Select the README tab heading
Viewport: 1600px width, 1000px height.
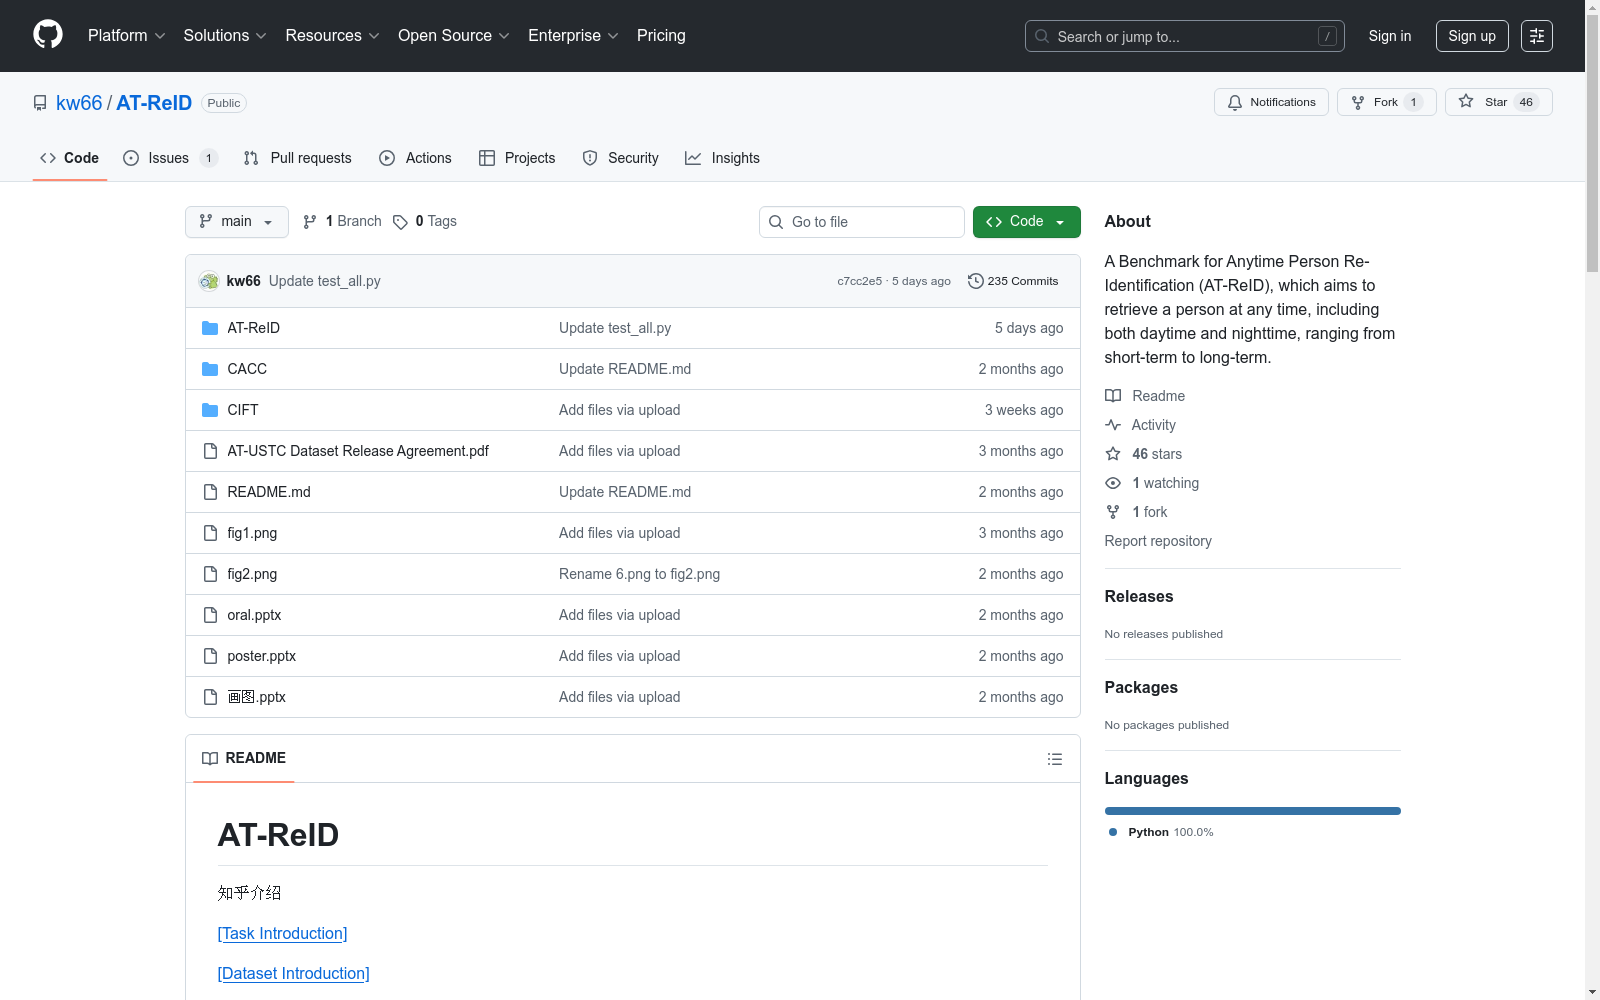click(x=244, y=758)
